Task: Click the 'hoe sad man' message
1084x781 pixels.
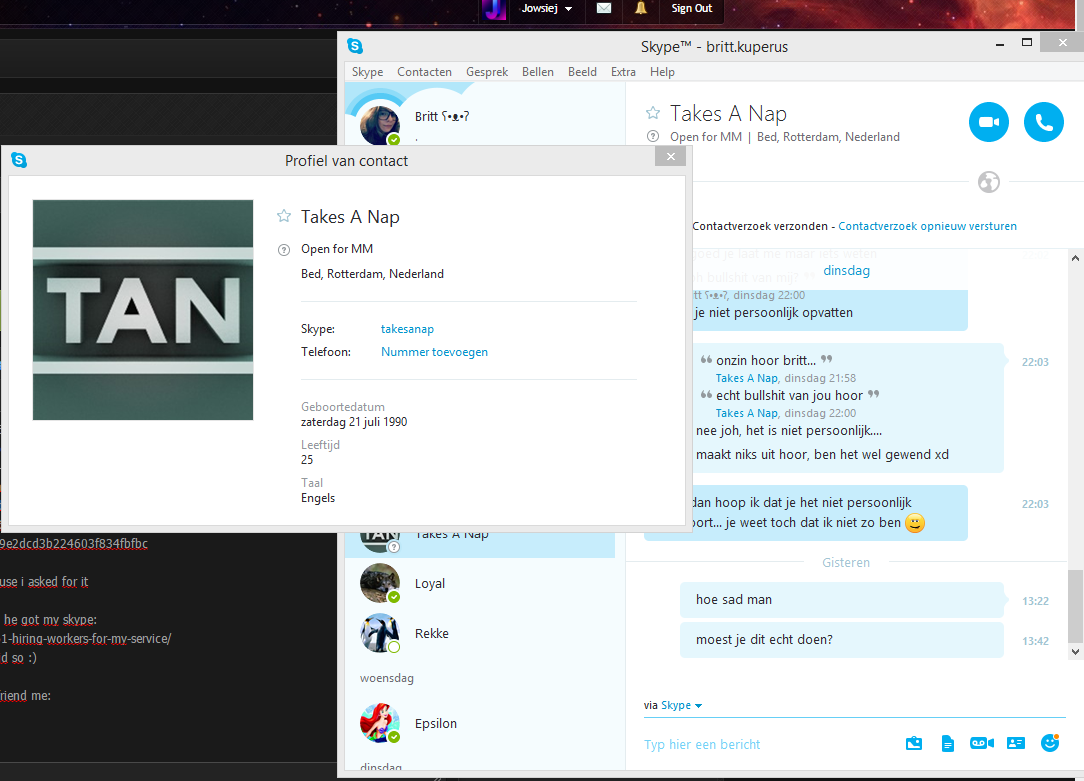Action: coord(841,600)
